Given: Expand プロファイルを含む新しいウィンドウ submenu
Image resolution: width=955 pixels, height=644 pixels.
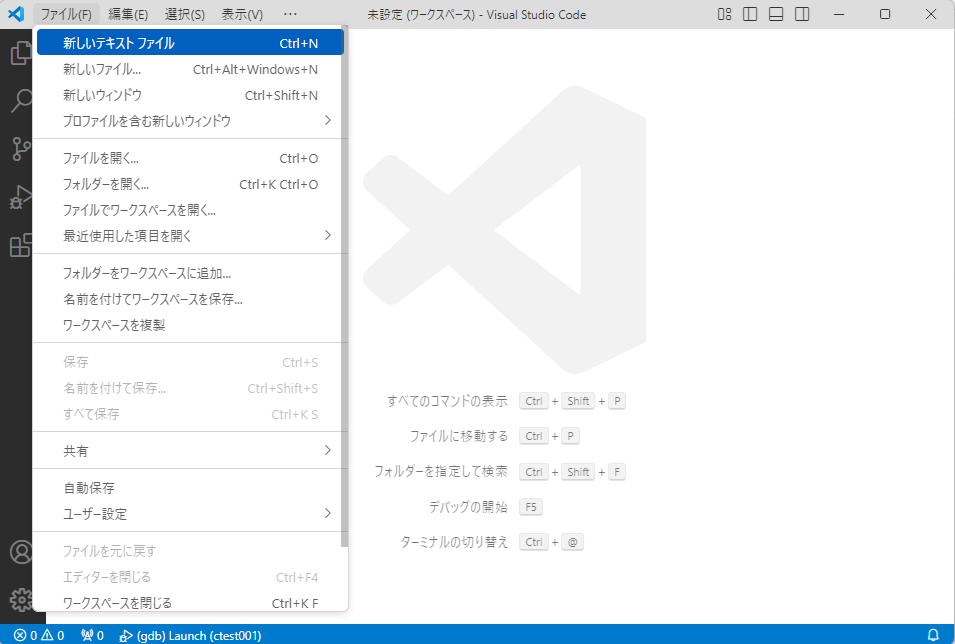Looking at the screenshot, I should click(x=190, y=121).
